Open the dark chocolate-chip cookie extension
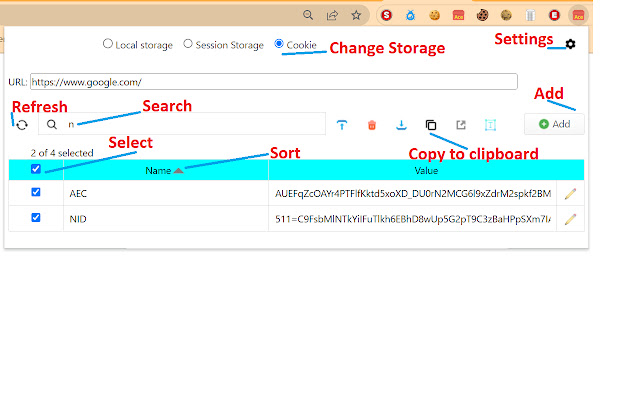 point(482,16)
